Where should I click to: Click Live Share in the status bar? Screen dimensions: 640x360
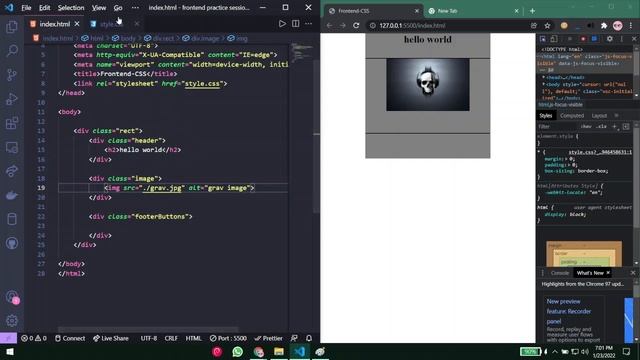[x=111, y=338]
